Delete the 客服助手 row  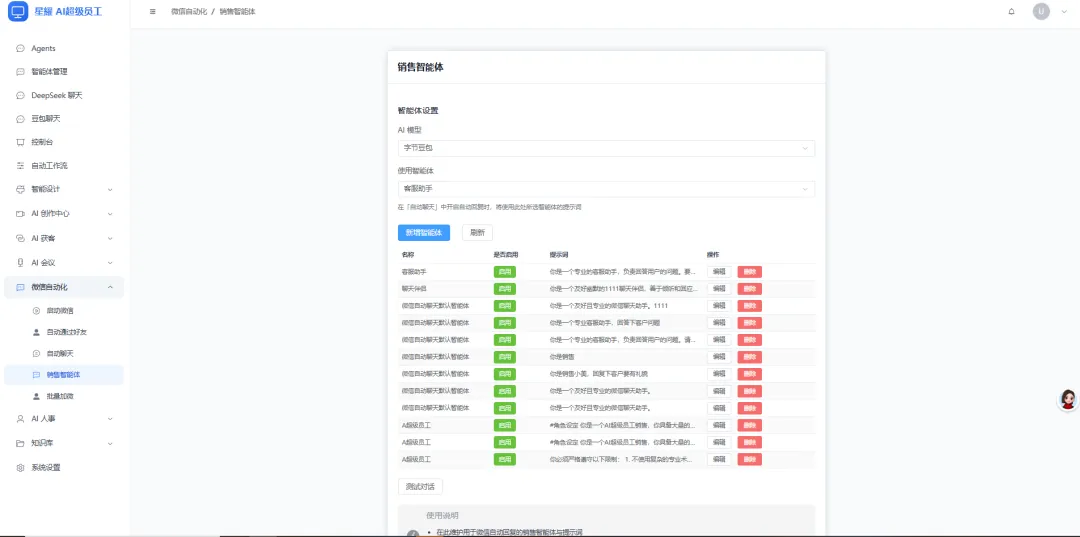click(x=749, y=272)
